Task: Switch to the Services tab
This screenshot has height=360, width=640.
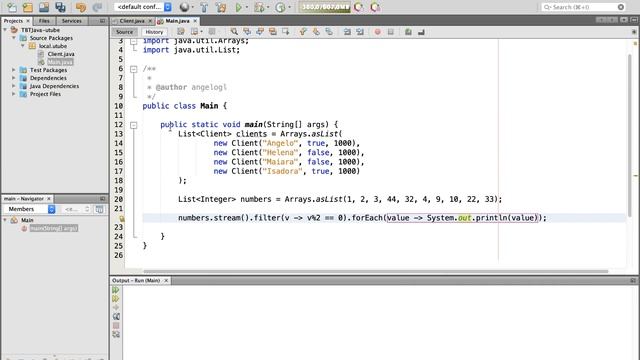Action: click(72, 21)
